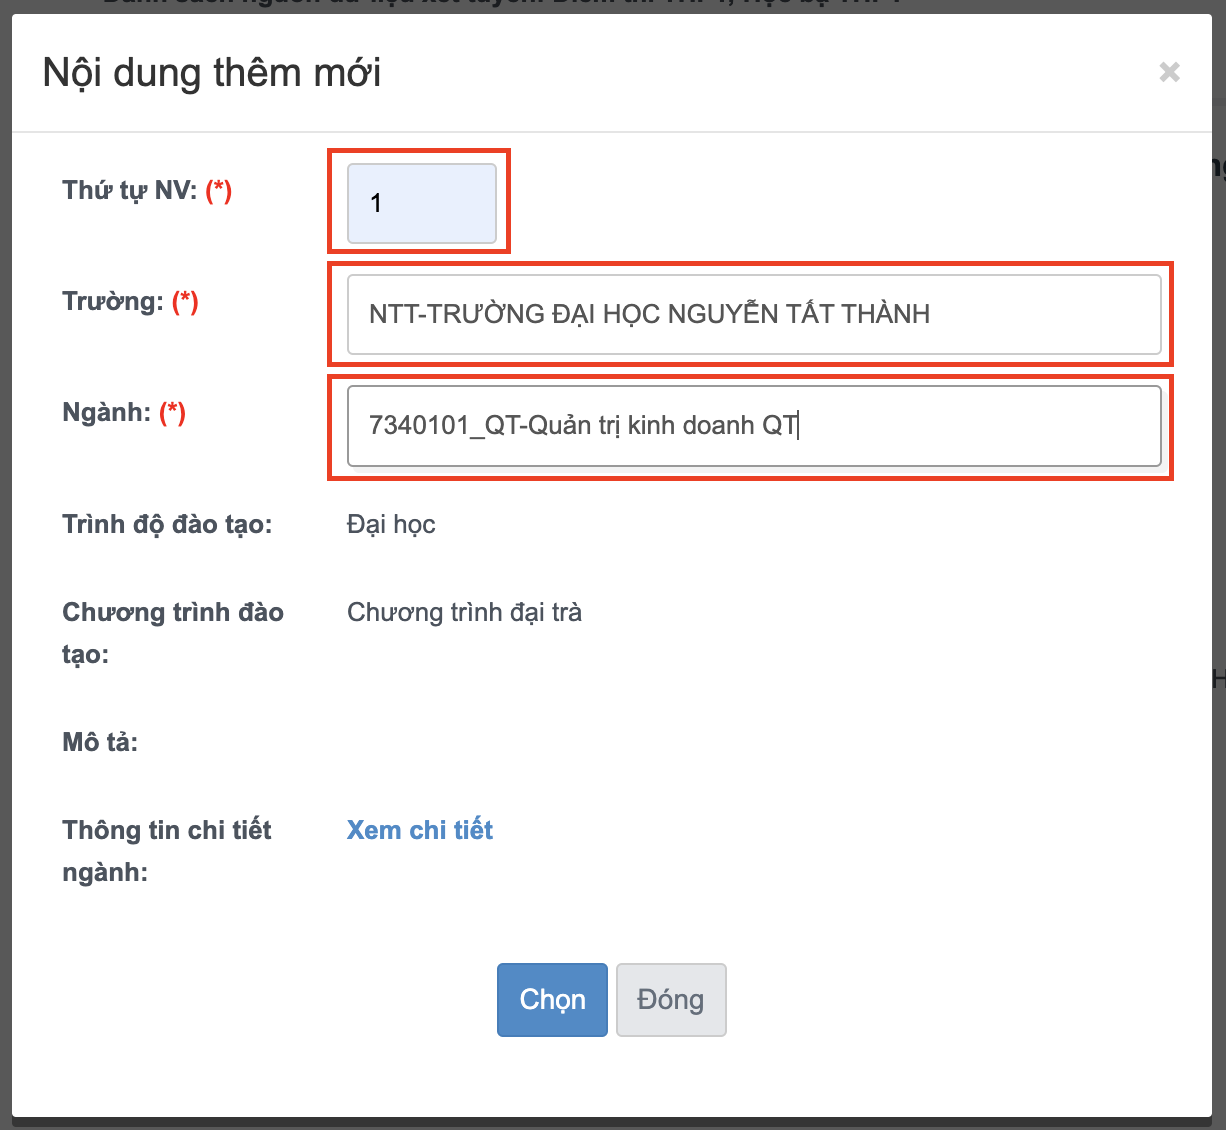Open the Xem chi tiết link
The width and height of the screenshot is (1226, 1130).
(419, 830)
